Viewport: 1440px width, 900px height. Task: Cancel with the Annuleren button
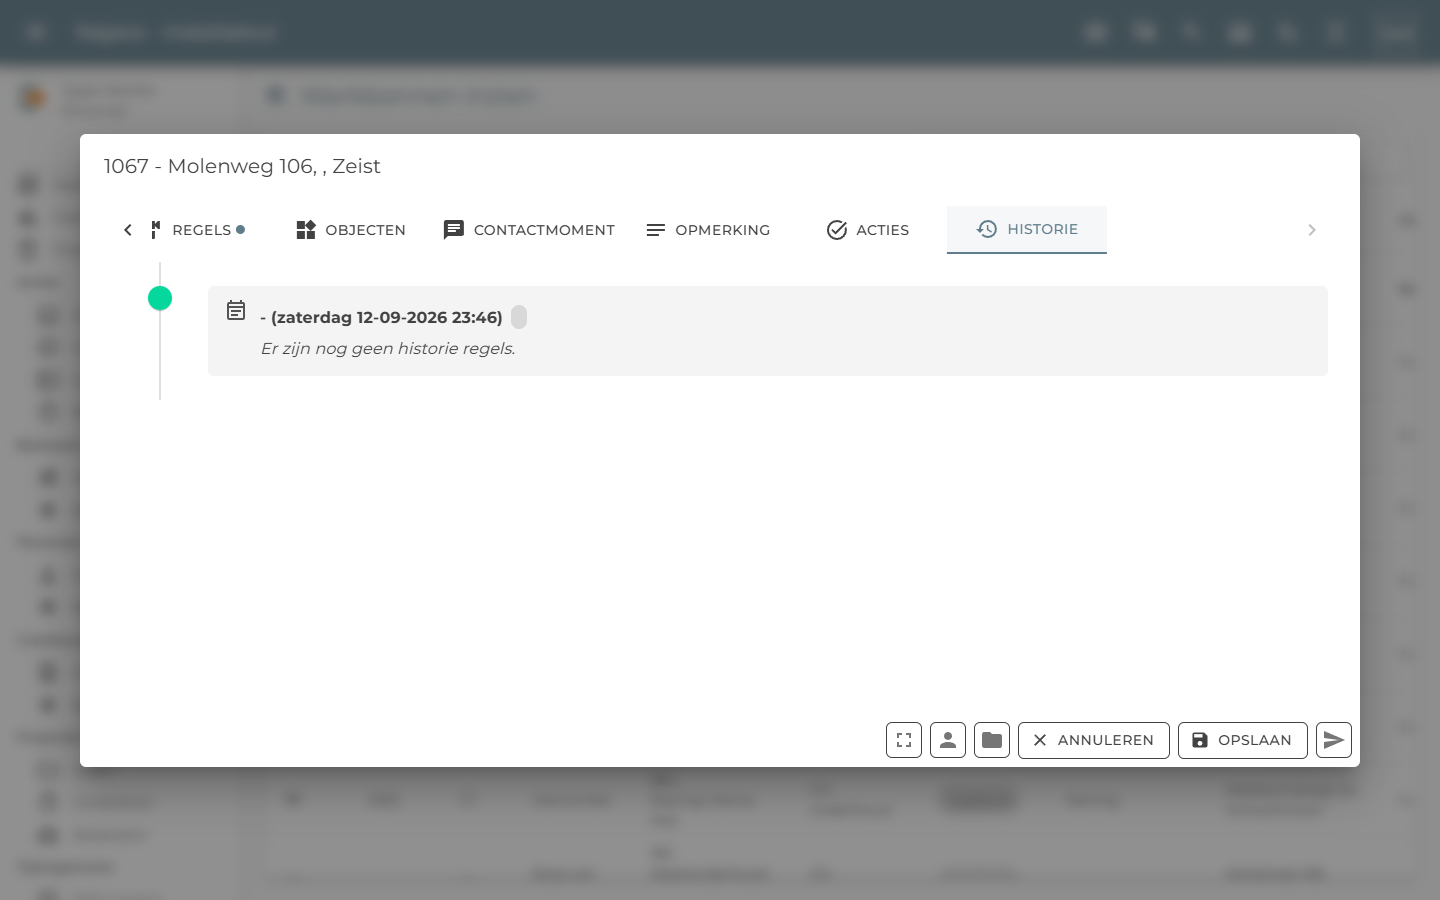(1094, 740)
